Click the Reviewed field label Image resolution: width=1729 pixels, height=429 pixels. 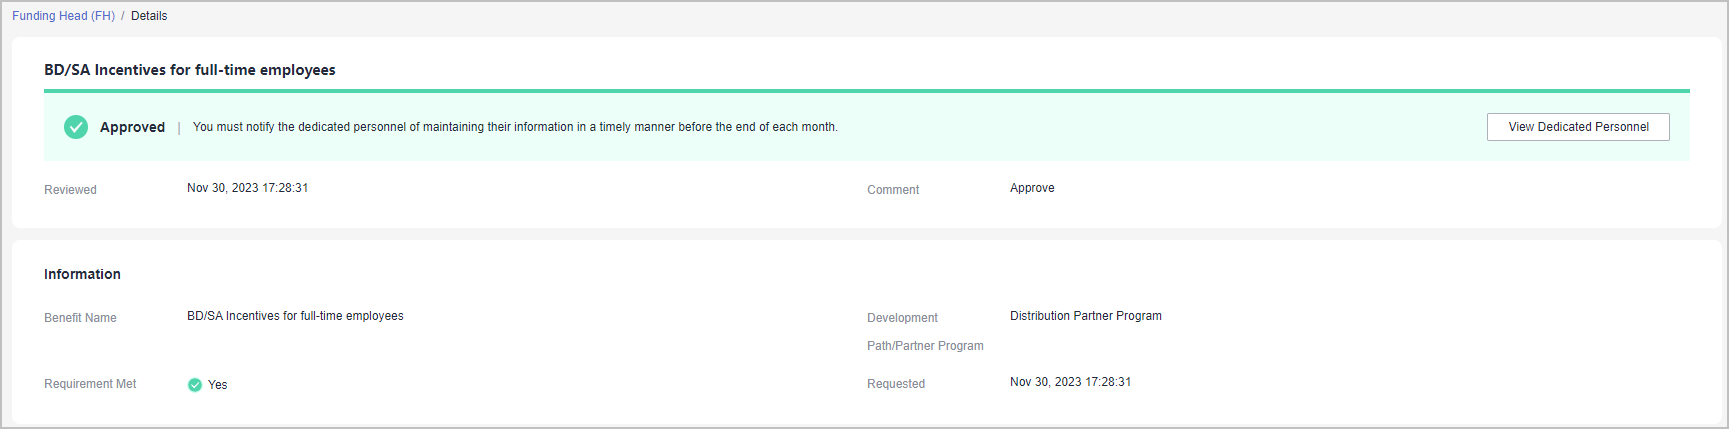[x=70, y=190]
